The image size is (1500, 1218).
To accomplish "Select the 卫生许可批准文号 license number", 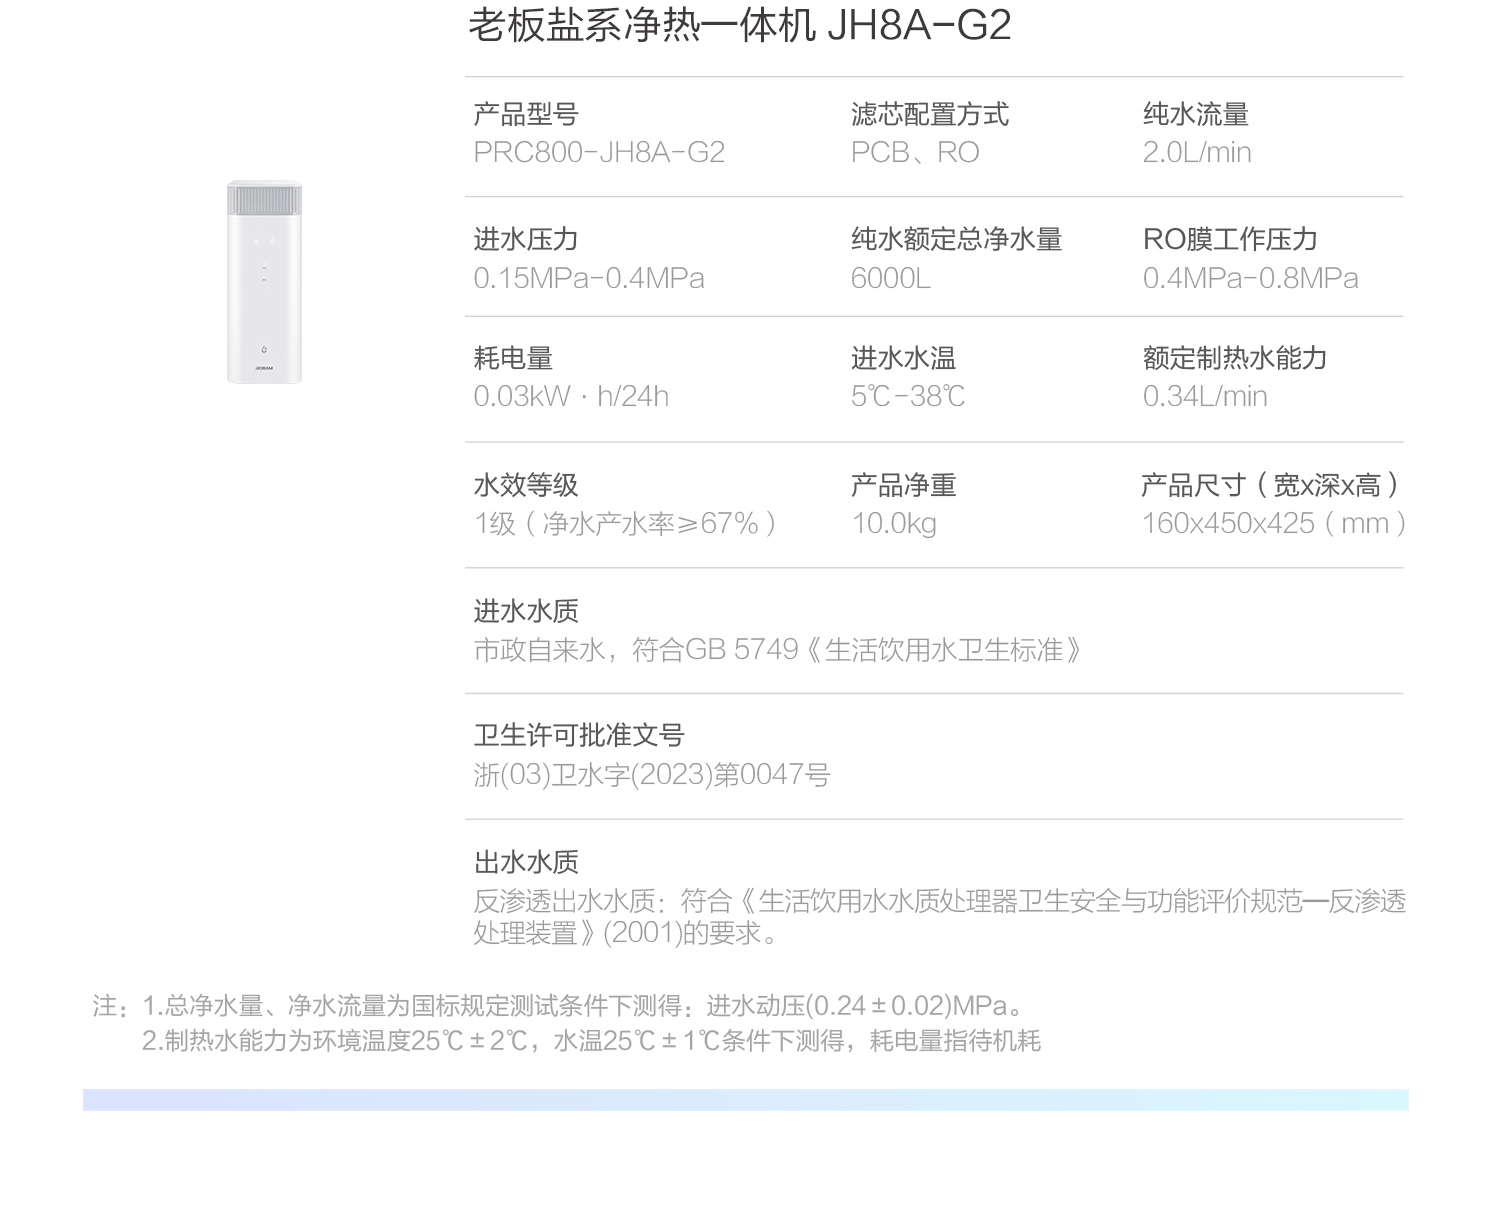I will click(x=652, y=775).
